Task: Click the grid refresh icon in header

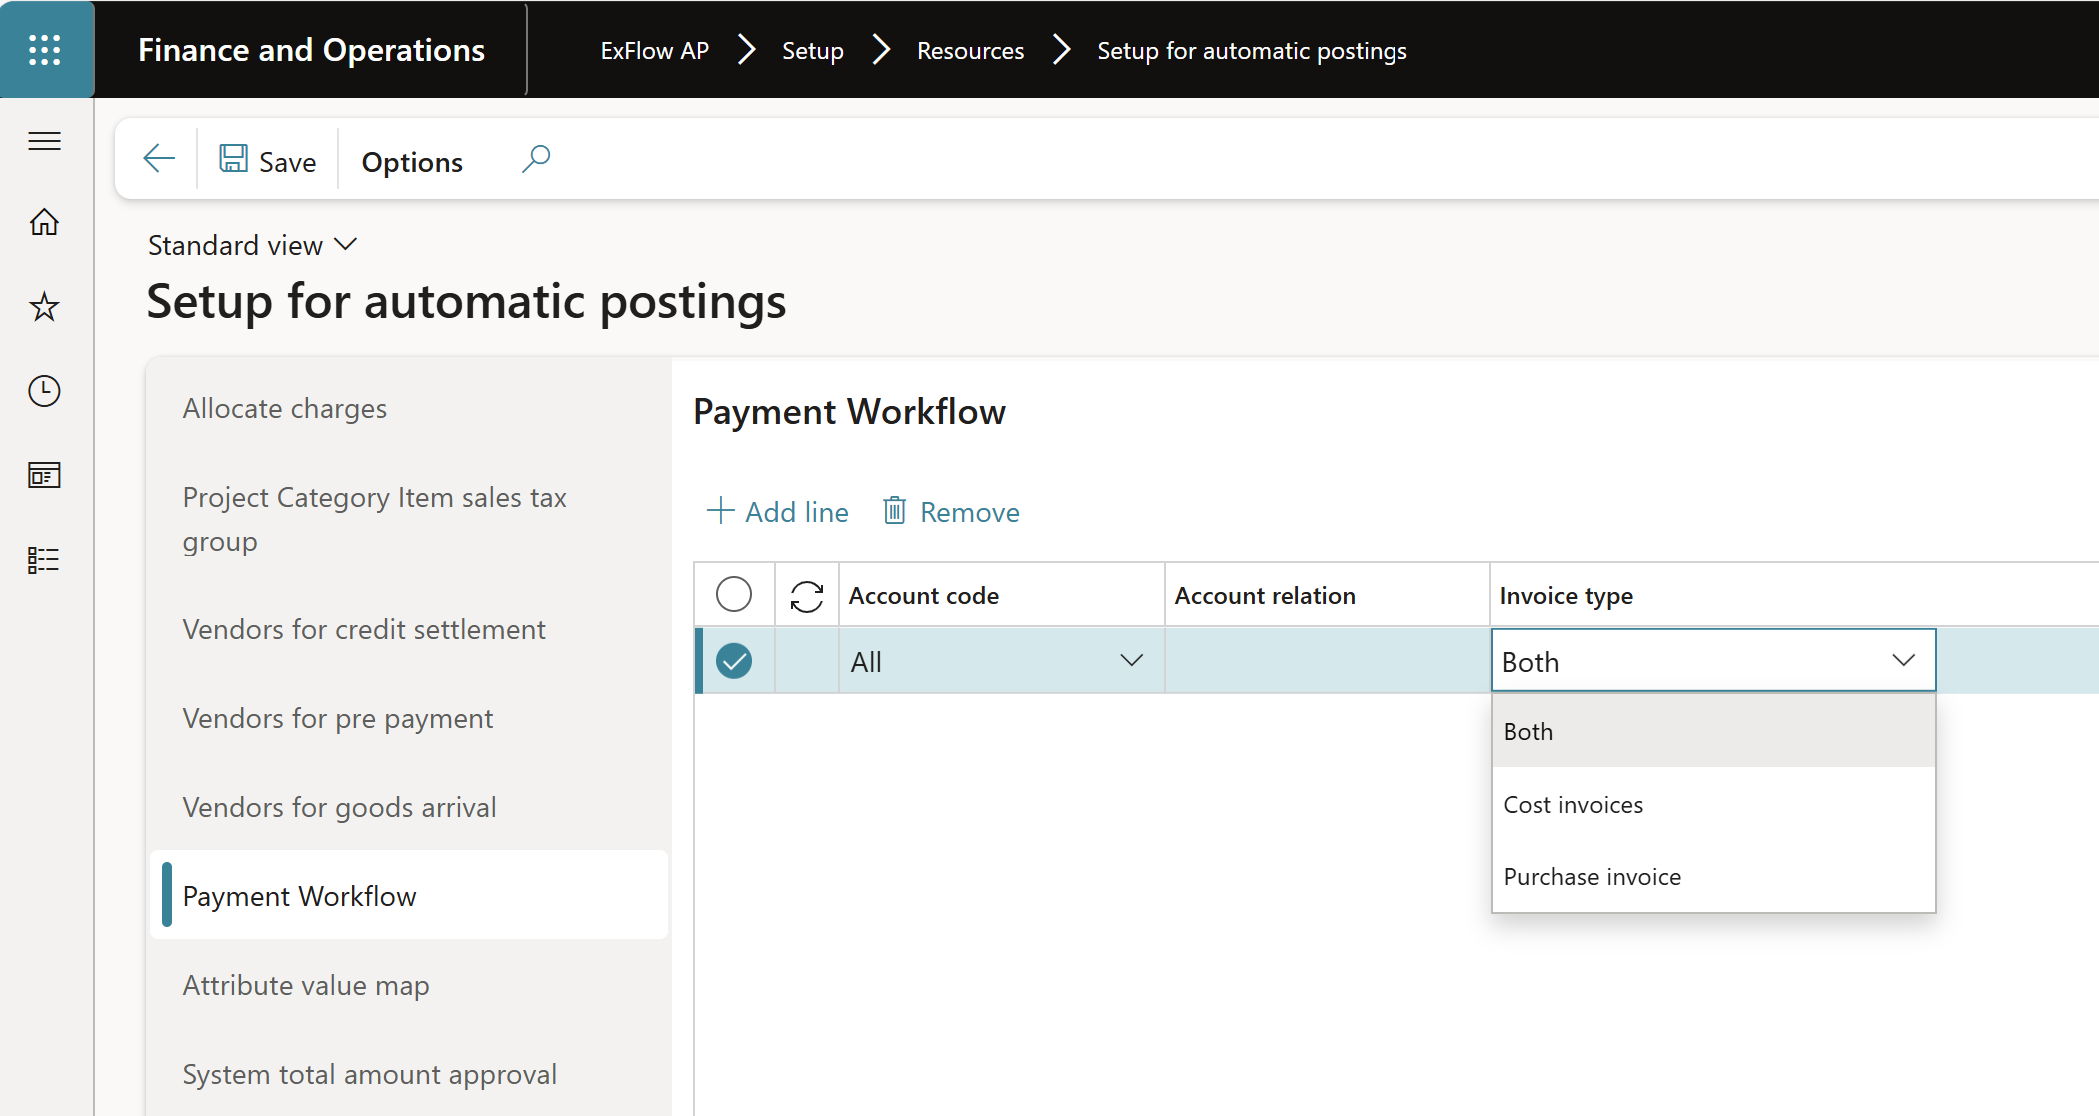Action: (807, 596)
